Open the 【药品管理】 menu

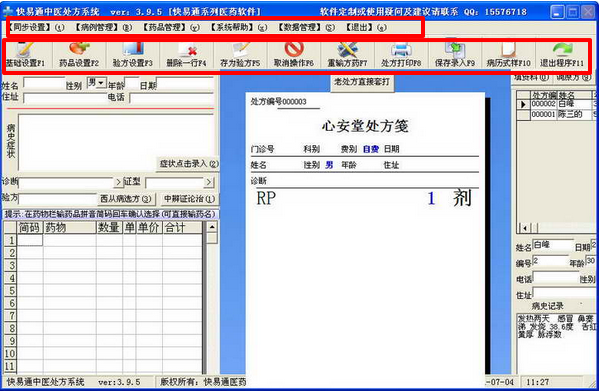coord(171,27)
